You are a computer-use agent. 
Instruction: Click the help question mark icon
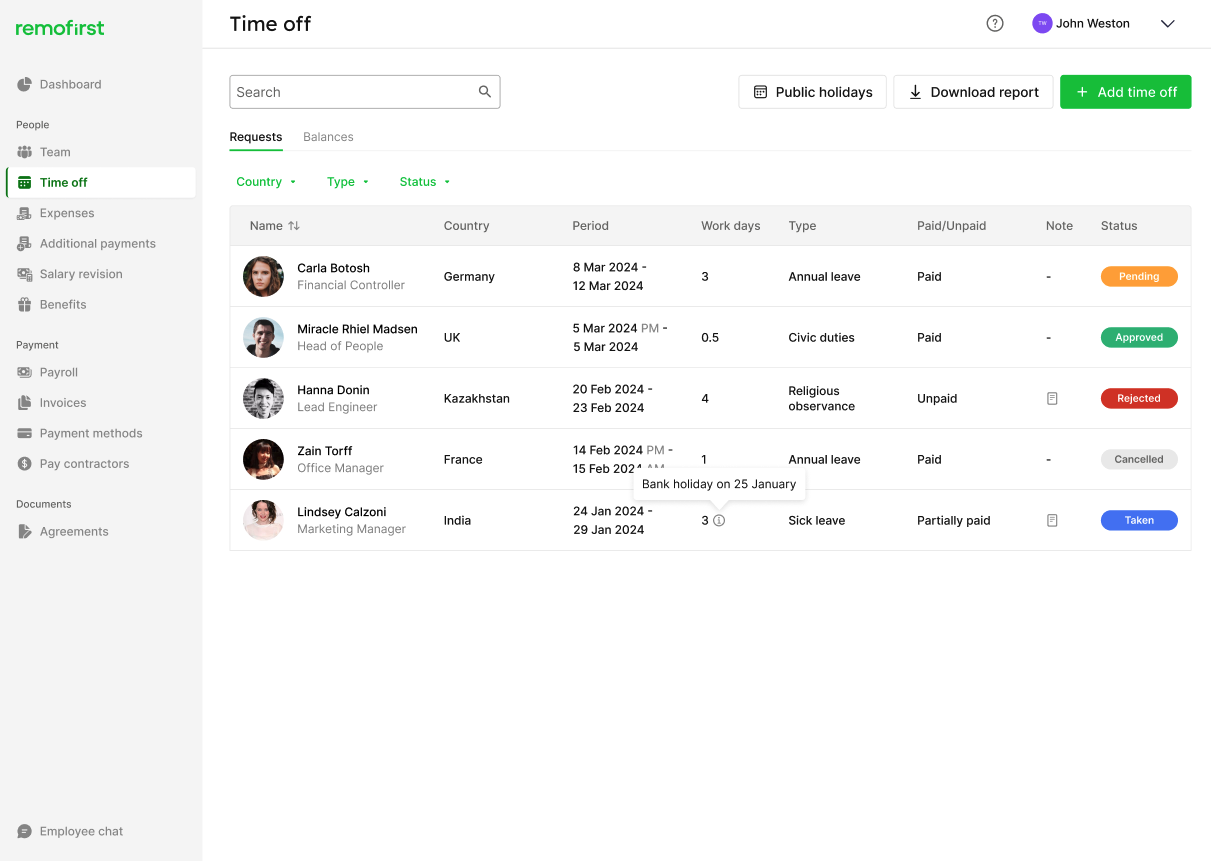(995, 24)
